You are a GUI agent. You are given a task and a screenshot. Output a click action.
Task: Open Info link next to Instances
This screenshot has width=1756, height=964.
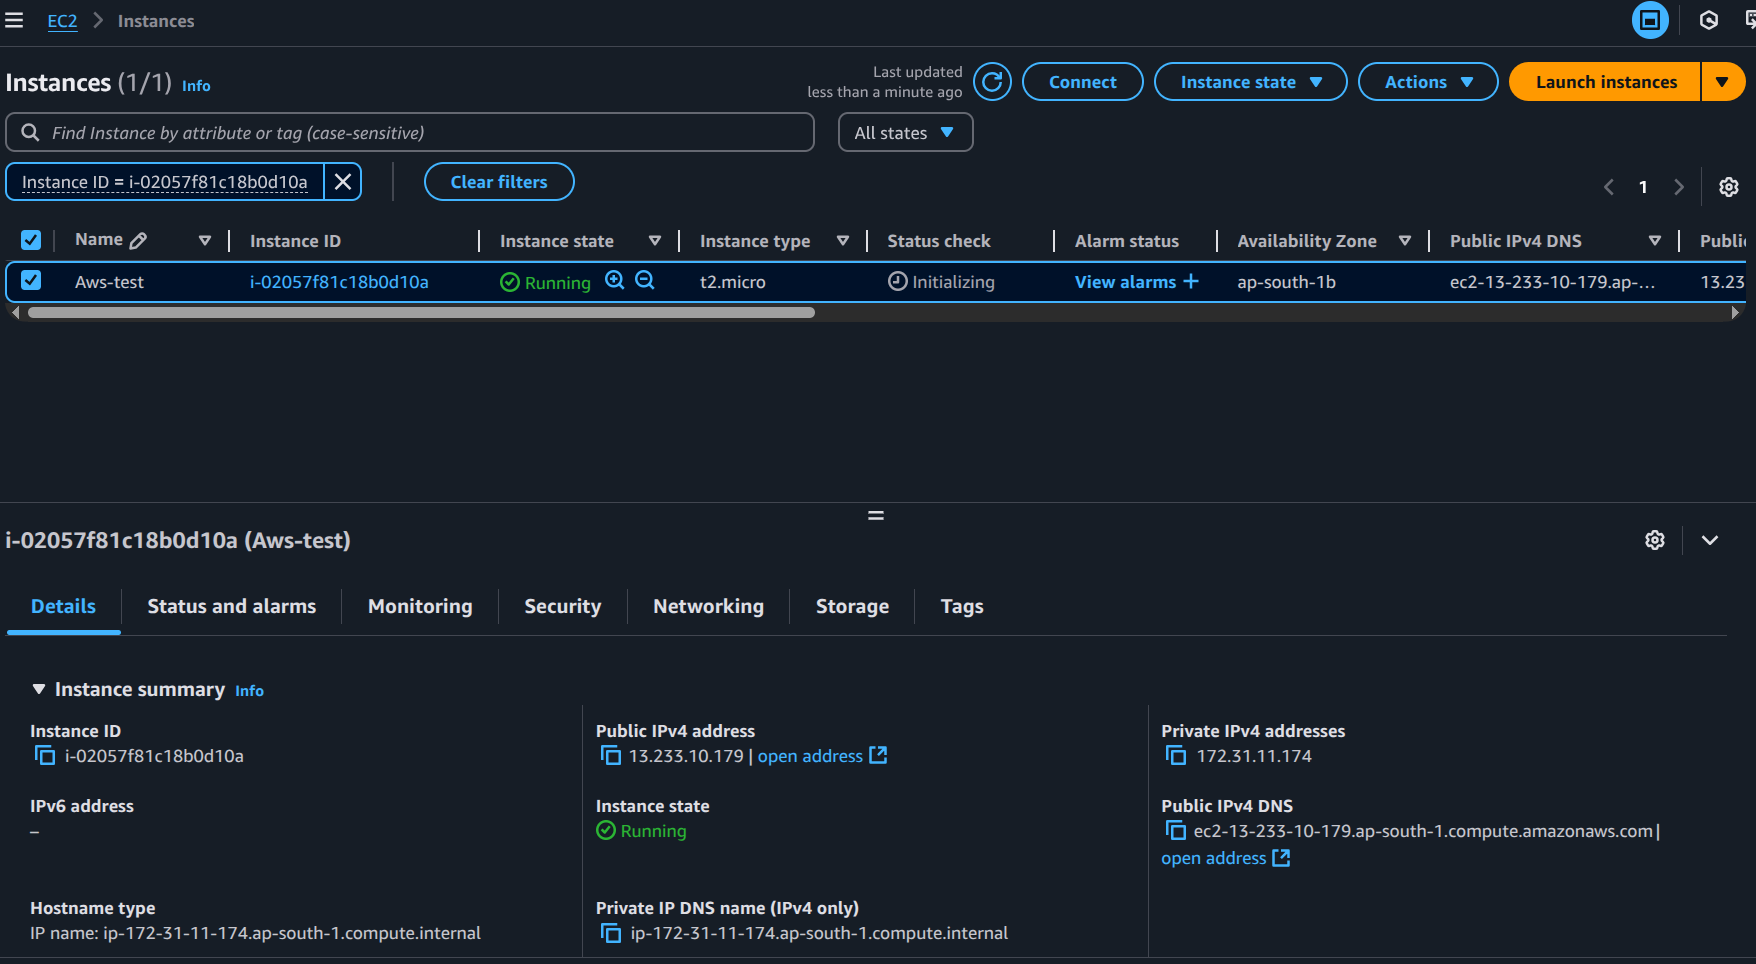[x=196, y=86]
